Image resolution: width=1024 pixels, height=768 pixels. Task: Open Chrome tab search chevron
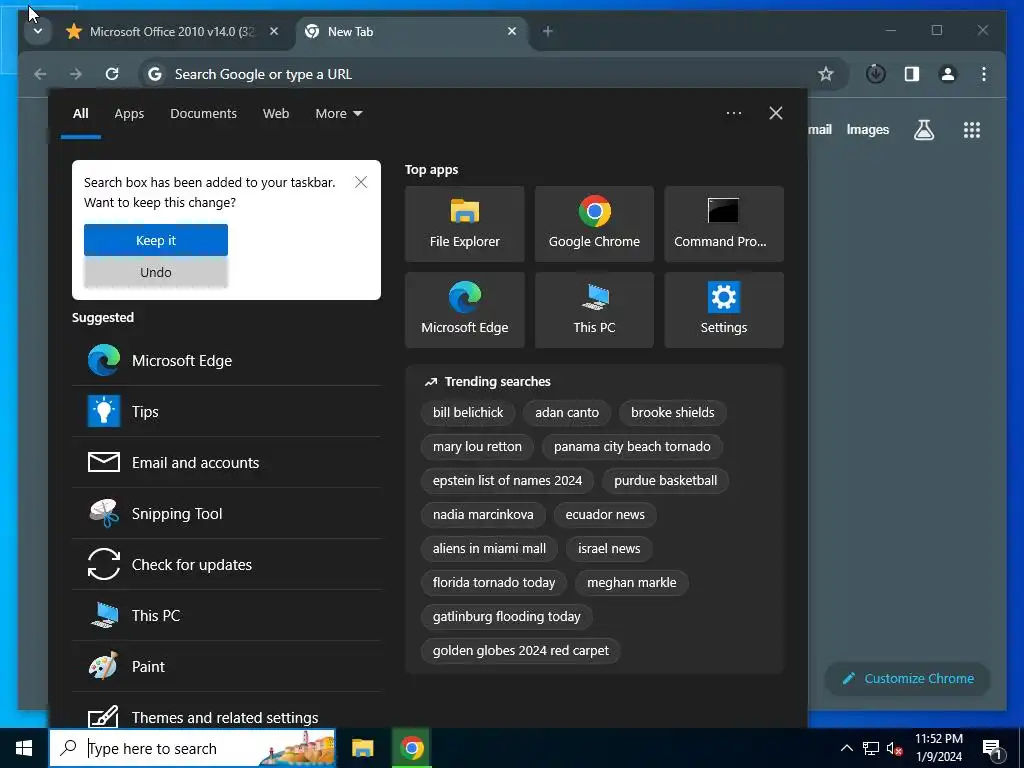click(38, 31)
